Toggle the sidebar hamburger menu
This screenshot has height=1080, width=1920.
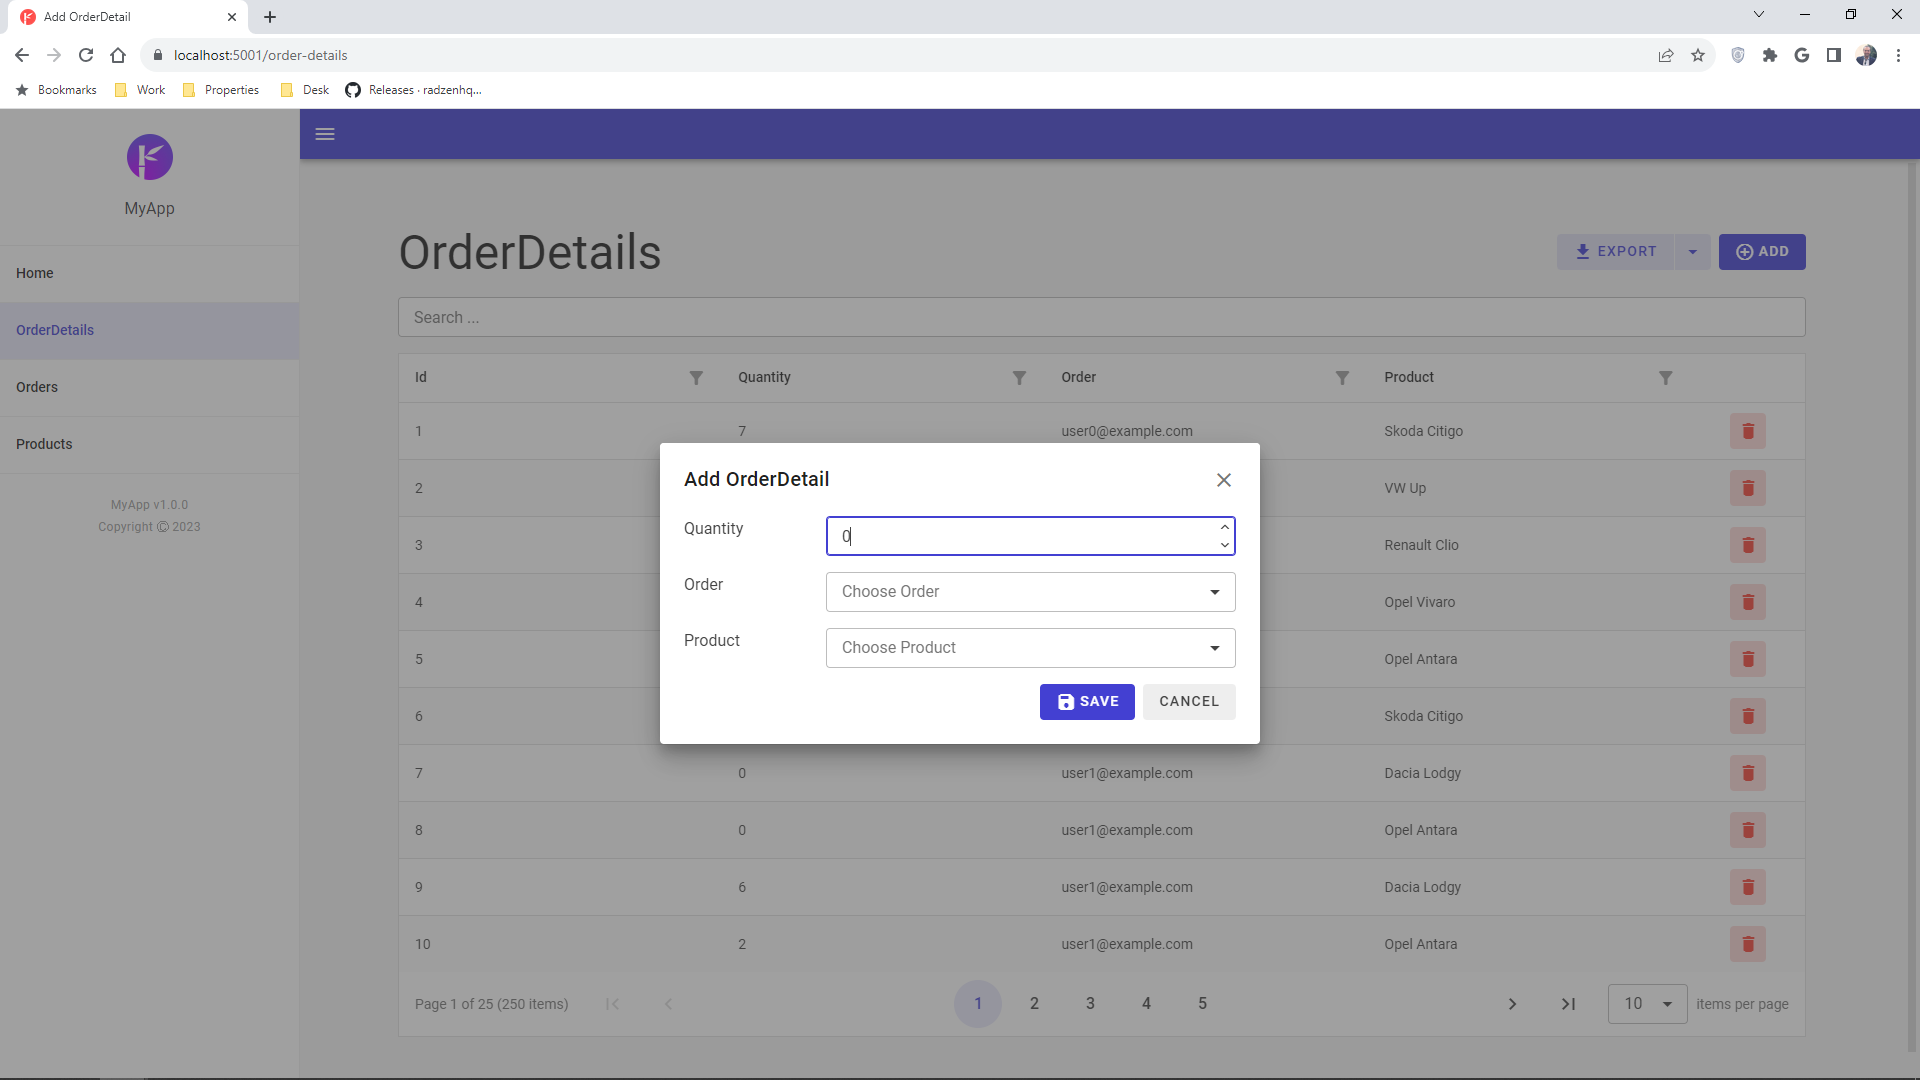325,134
